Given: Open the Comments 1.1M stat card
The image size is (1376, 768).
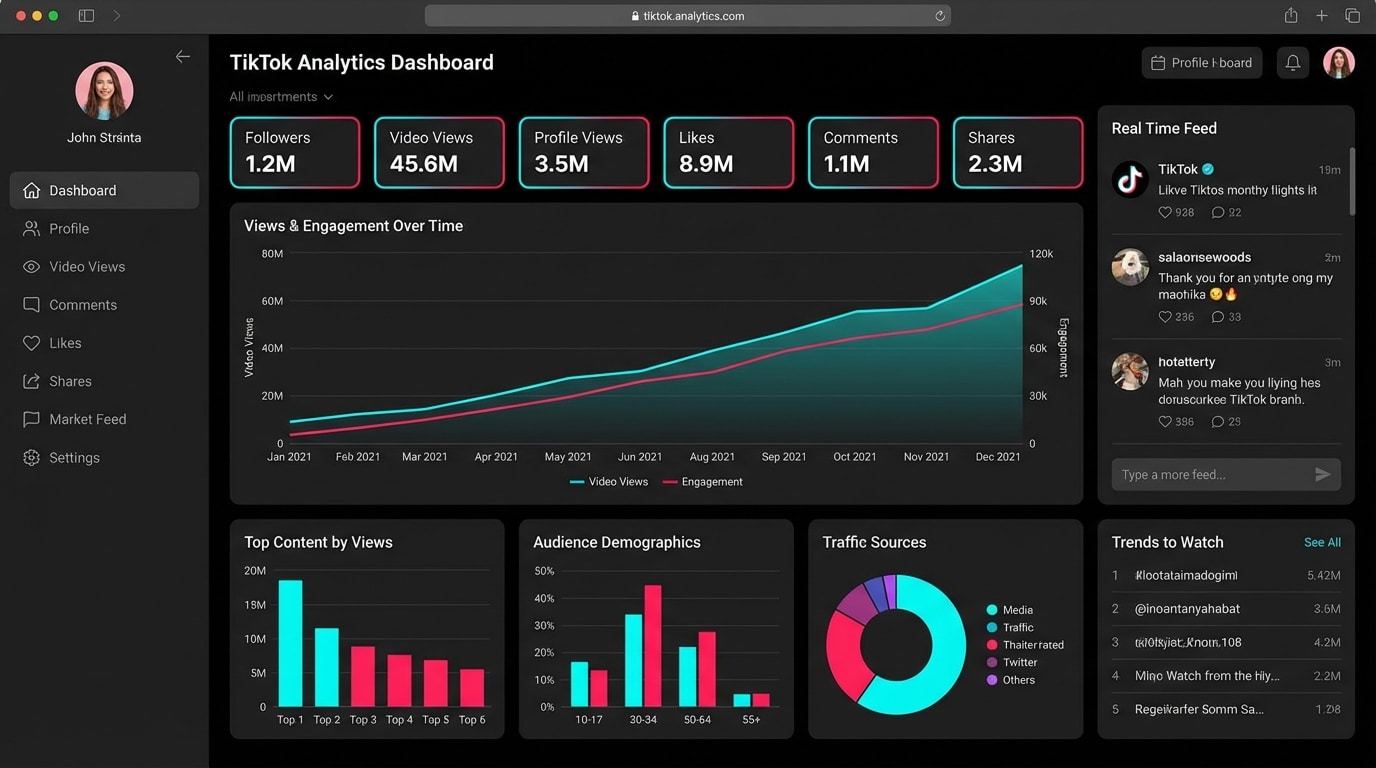Looking at the screenshot, I should tap(873, 153).
